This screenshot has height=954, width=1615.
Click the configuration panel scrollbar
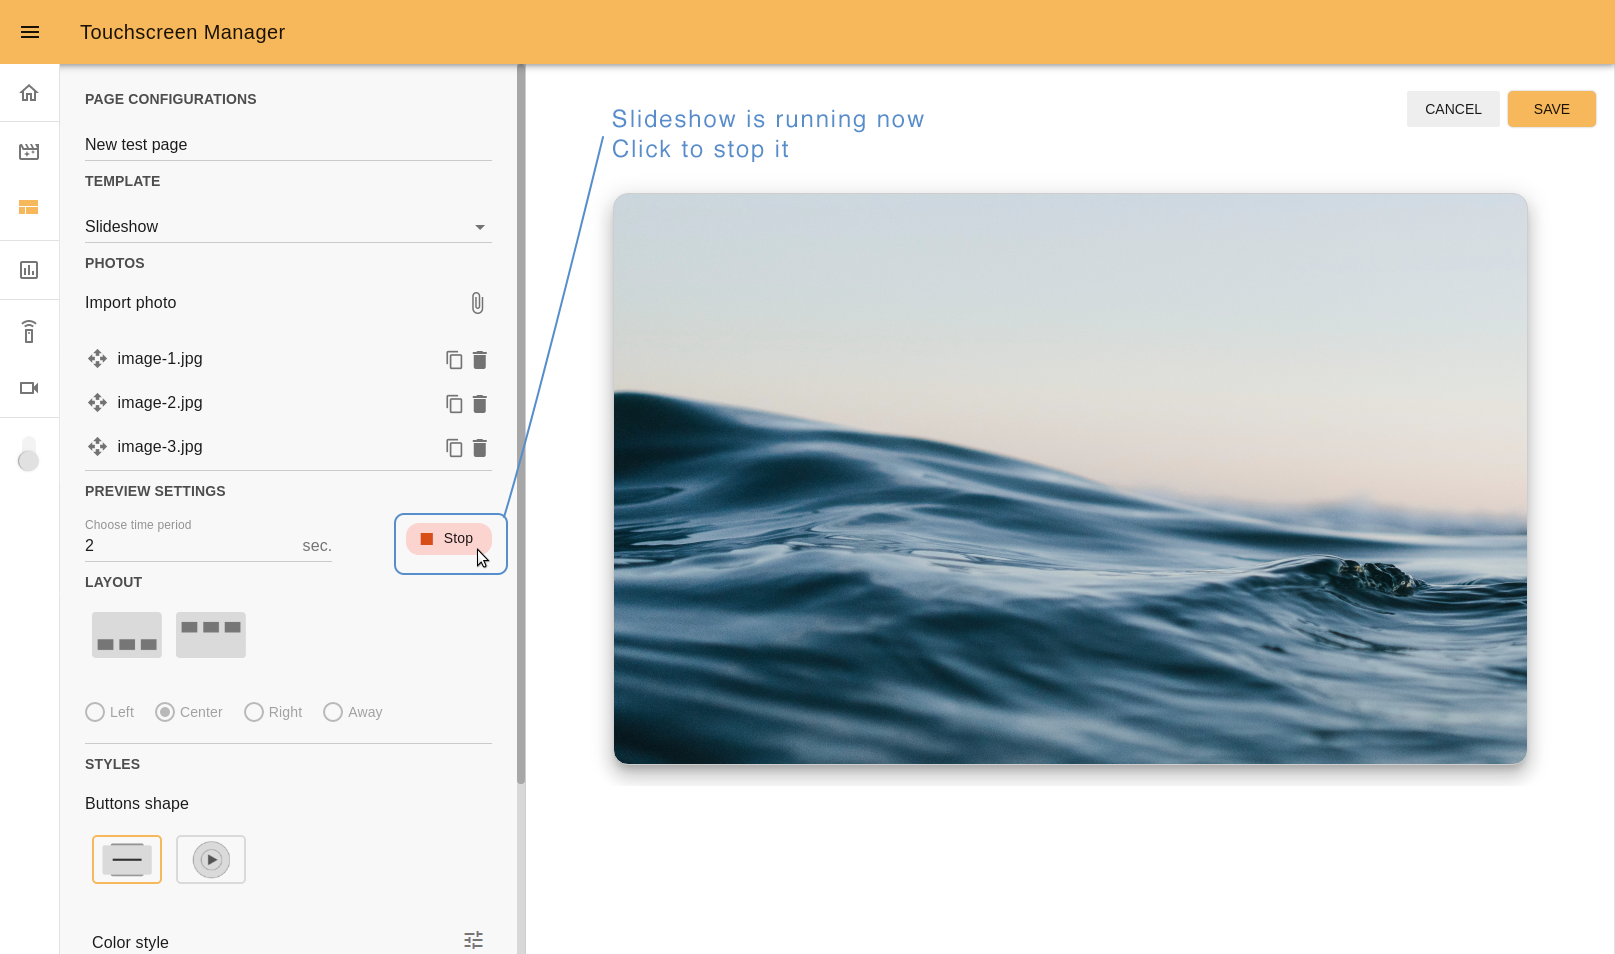coord(521,424)
